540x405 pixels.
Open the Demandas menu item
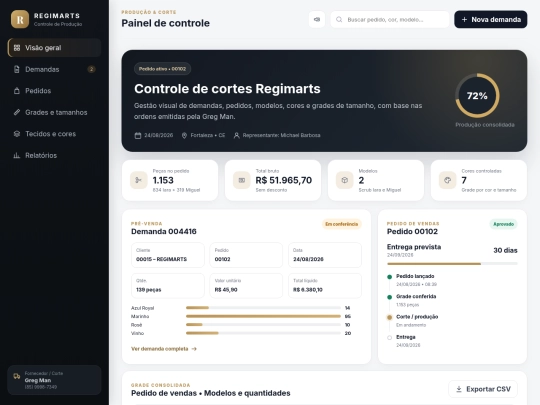click(54, 69)
